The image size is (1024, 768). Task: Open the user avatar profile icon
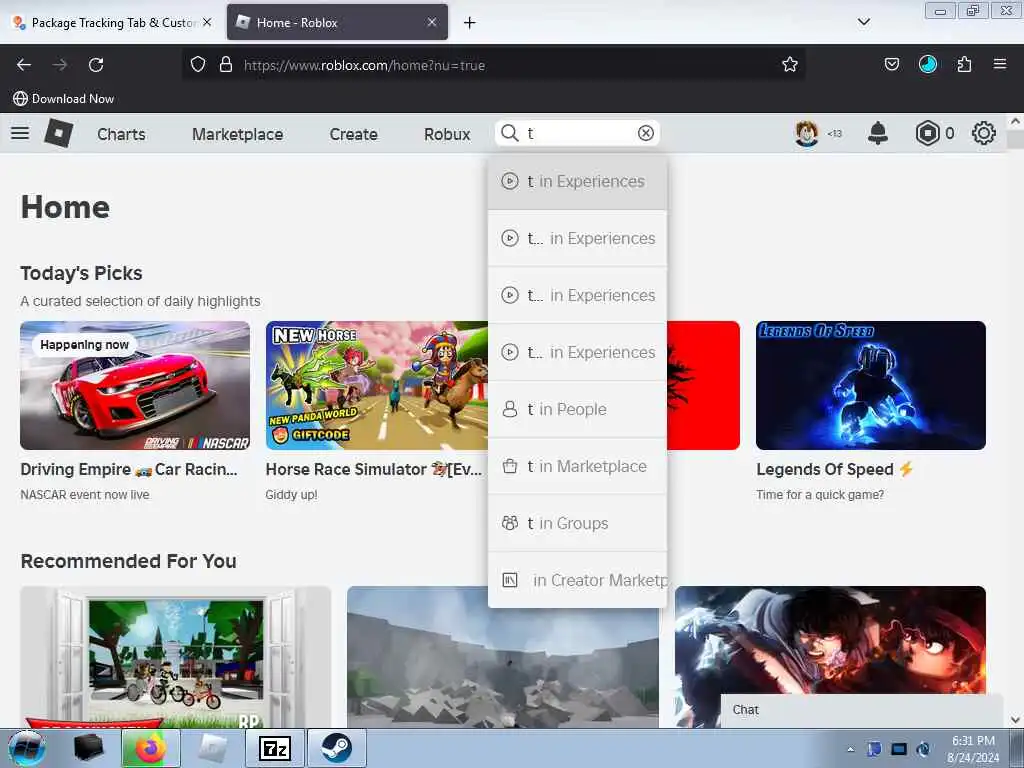click(x=807, y=133)
